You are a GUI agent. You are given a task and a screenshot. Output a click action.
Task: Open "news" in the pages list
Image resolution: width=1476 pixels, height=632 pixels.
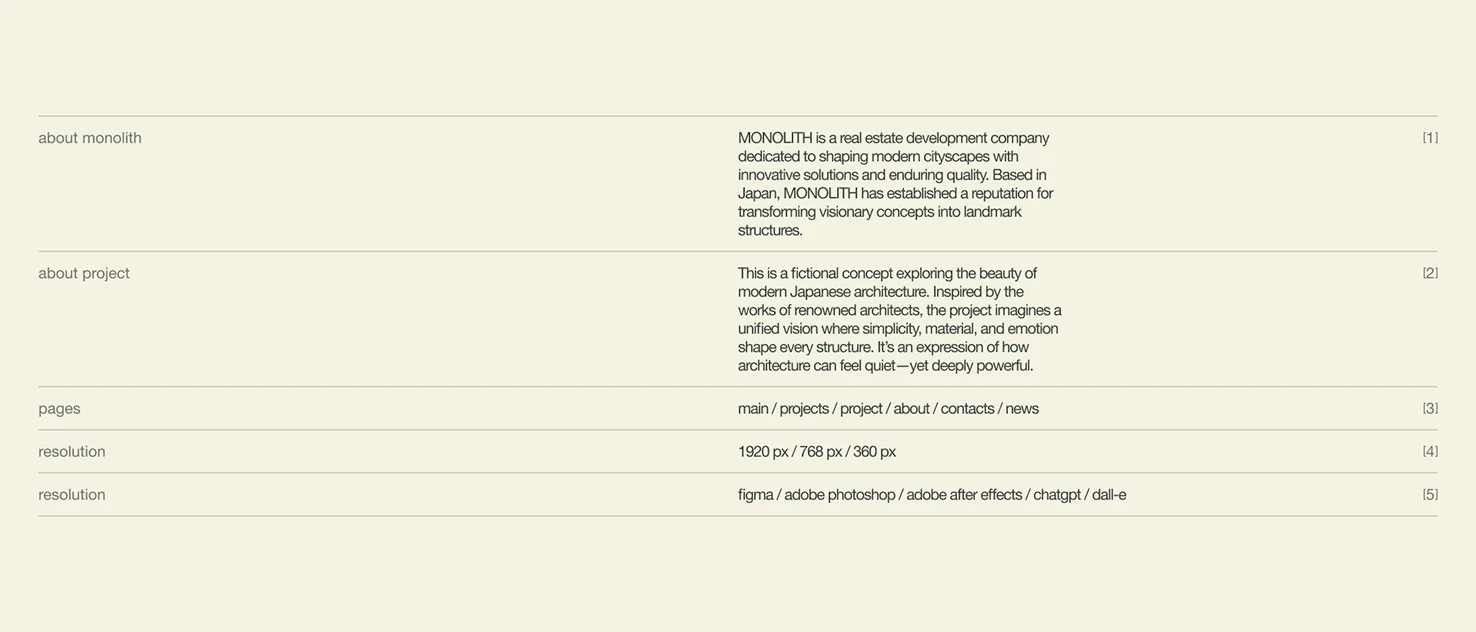1022,408
